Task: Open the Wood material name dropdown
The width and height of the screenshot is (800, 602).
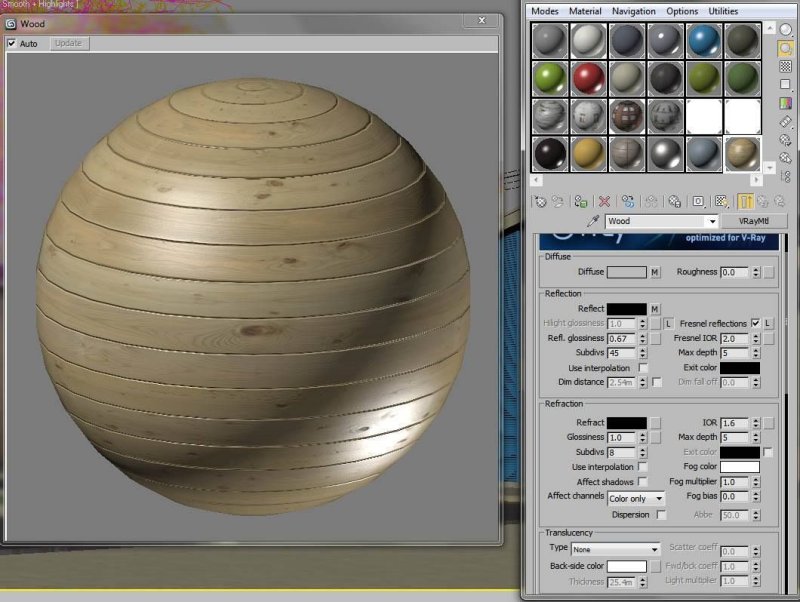Action: tap(713, 221)
